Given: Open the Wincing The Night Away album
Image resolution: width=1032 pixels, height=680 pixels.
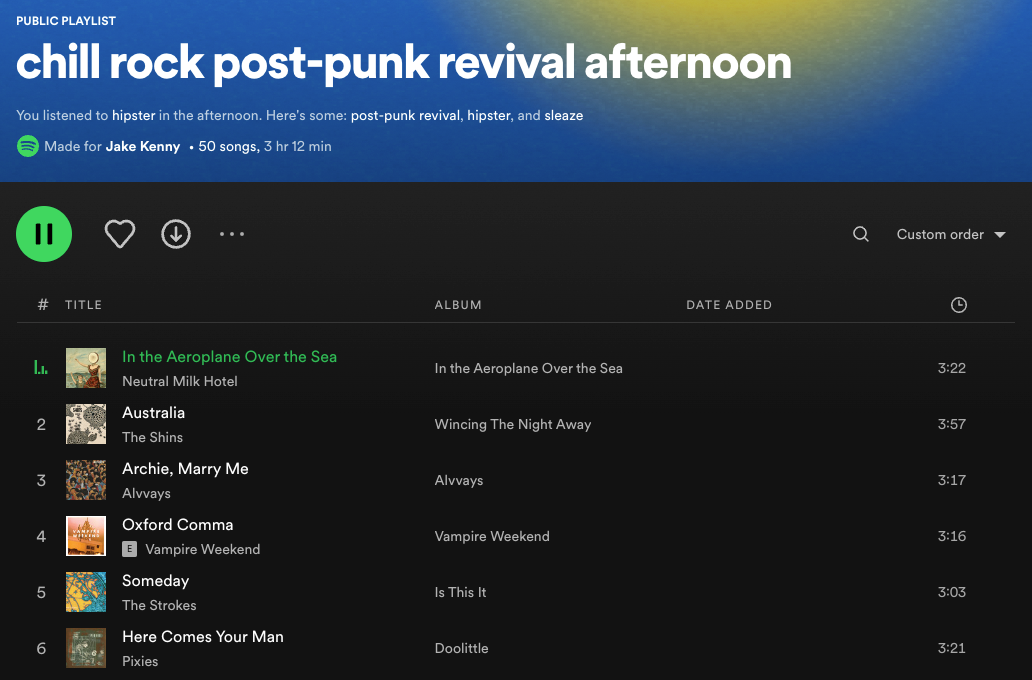Looking at the screenshot, I should pos(512,424).
